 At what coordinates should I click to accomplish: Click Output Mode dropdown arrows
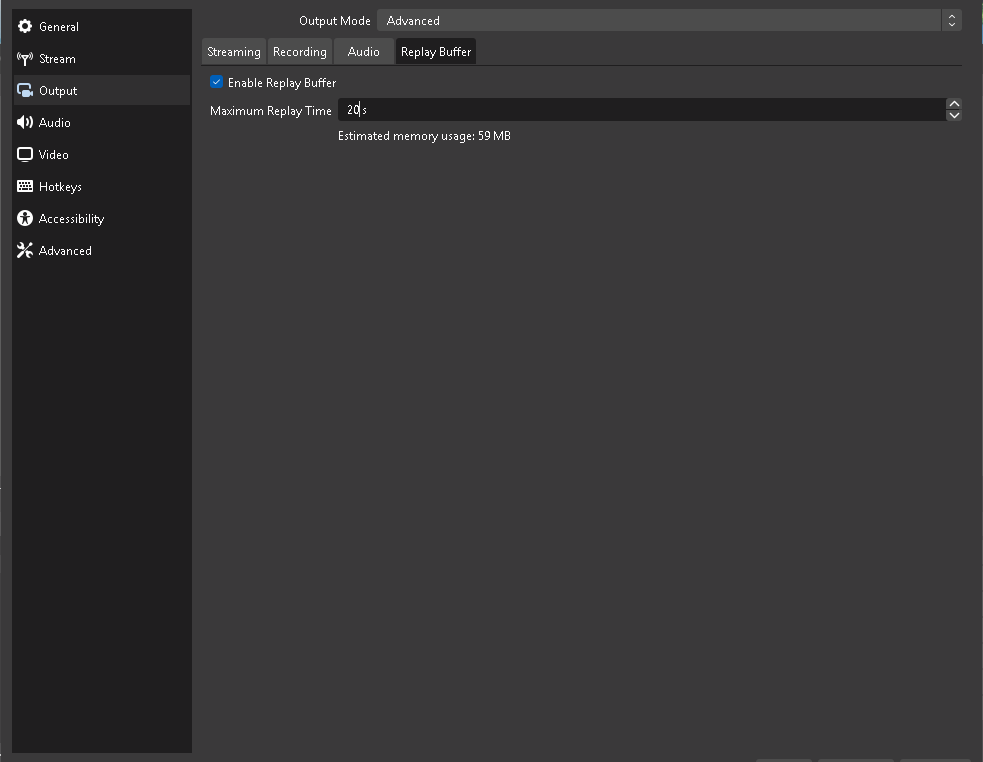pos(951,21)
